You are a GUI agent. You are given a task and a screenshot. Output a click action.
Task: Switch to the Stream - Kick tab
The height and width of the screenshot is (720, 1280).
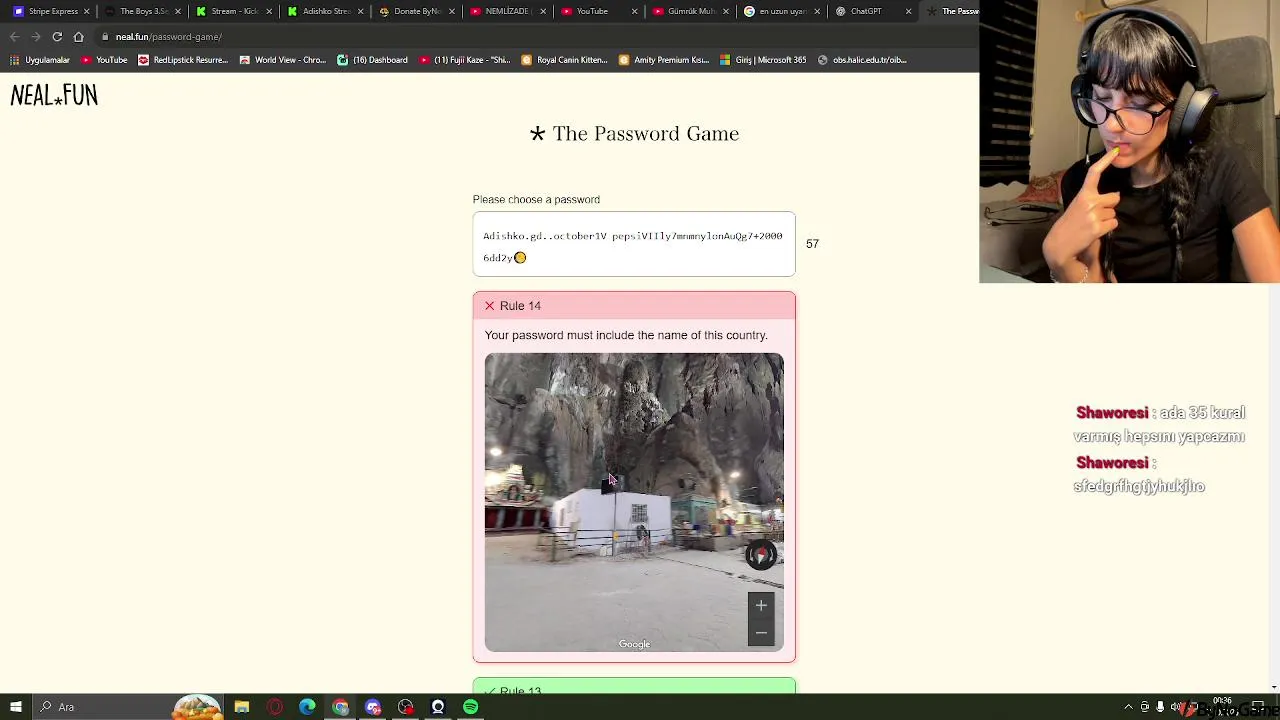[234, 11]
